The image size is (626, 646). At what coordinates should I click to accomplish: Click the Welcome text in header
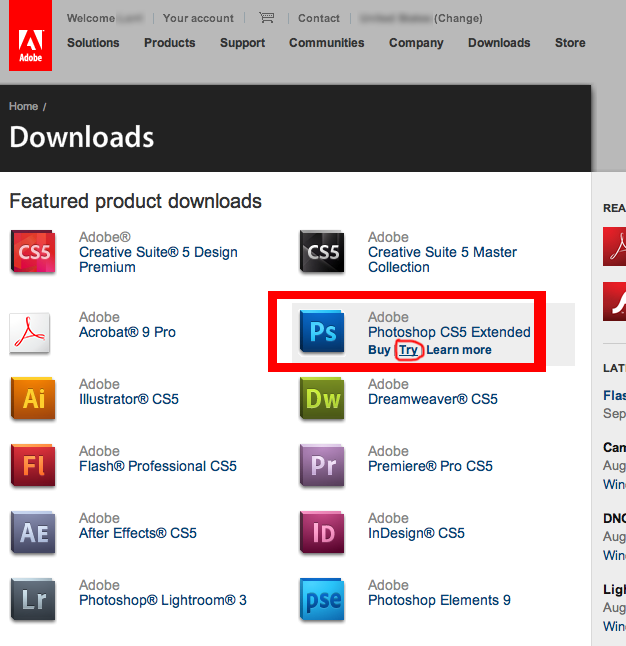click(x=91, y=18)
